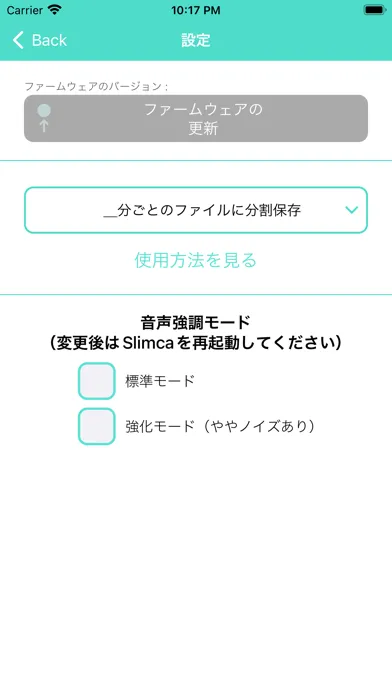Select the 標準モード label
This screenshot has height=696, width=392.
point(160,381)
